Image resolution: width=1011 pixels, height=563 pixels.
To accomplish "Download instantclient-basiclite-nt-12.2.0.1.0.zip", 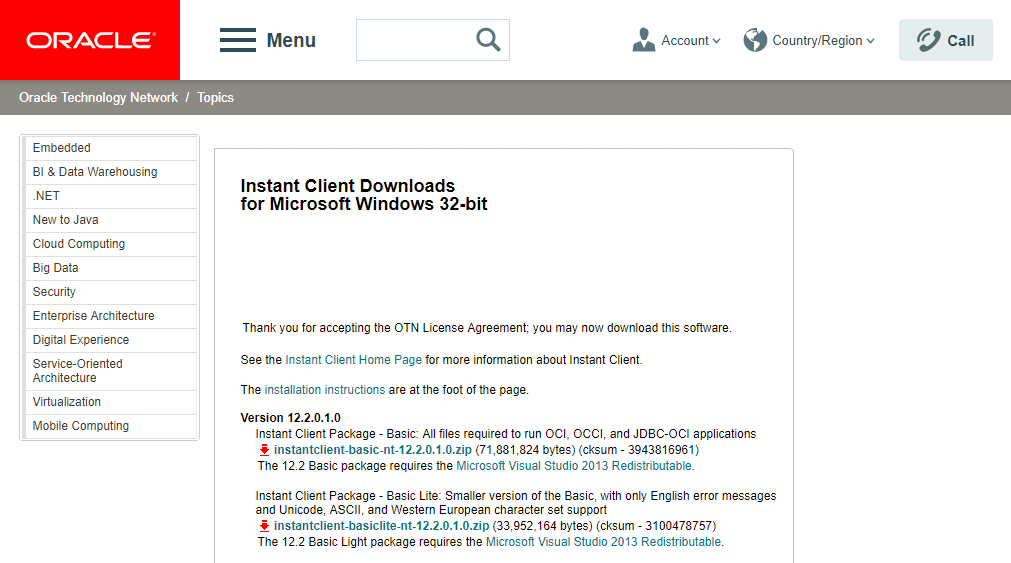I will pyautogui.click(x=381, y=526).
